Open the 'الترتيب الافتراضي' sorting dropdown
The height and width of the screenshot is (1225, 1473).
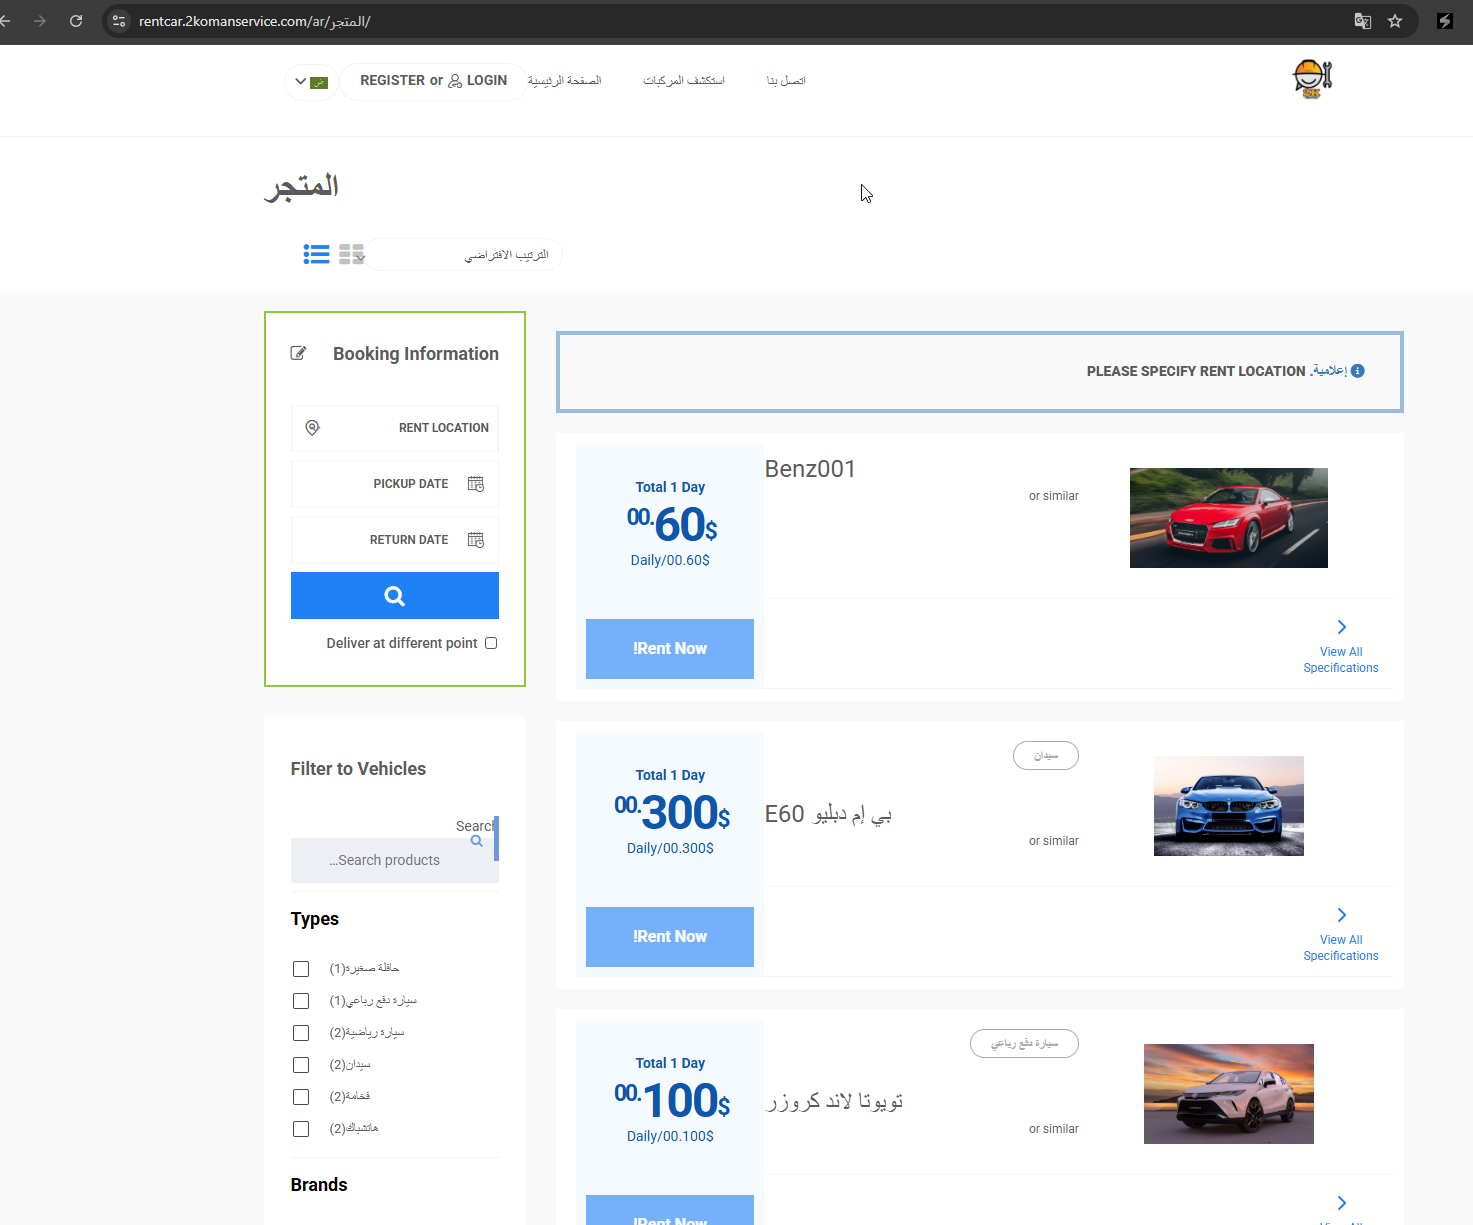tap(463, 255)
